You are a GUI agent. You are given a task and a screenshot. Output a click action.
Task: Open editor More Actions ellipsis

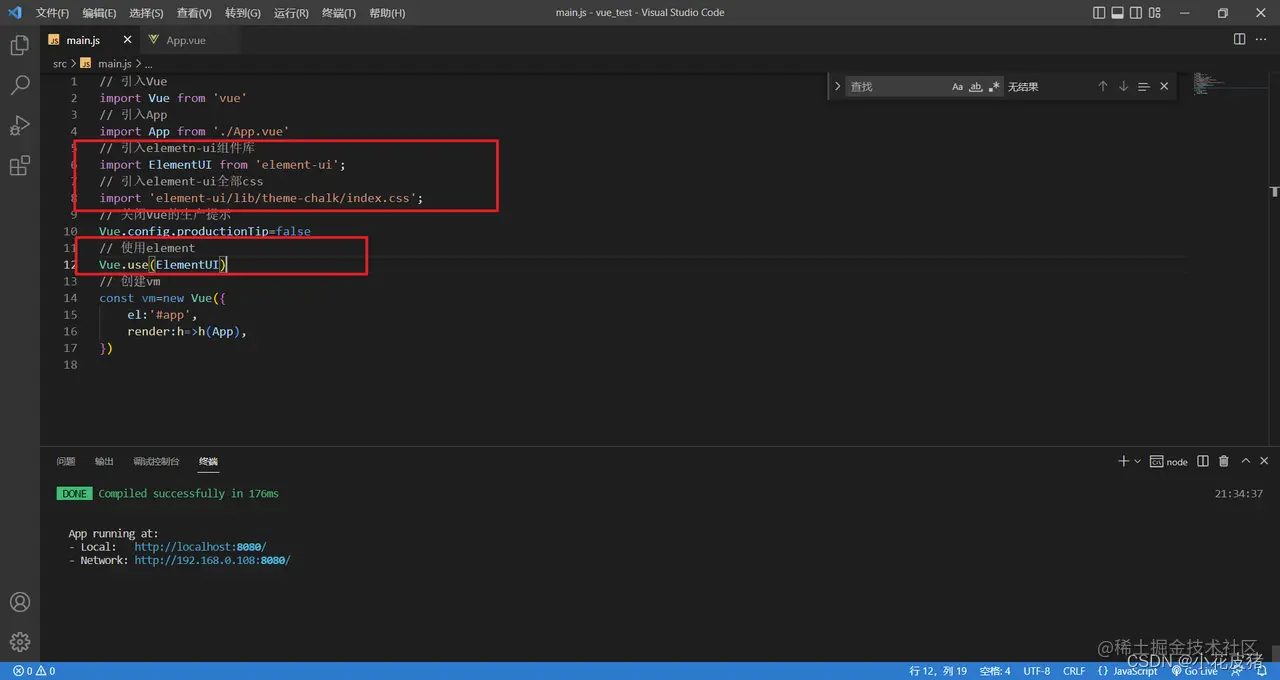click(1262, 40)
